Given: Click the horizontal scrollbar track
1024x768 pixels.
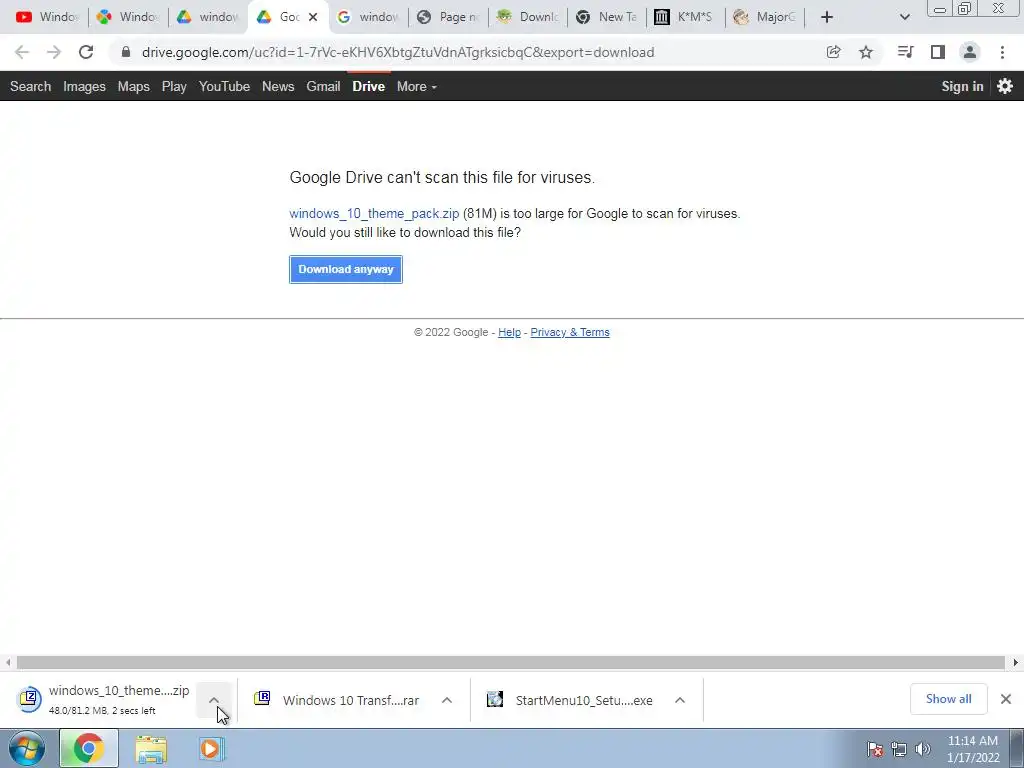Looking at the screenshot, I should click(x=511, y=662).
